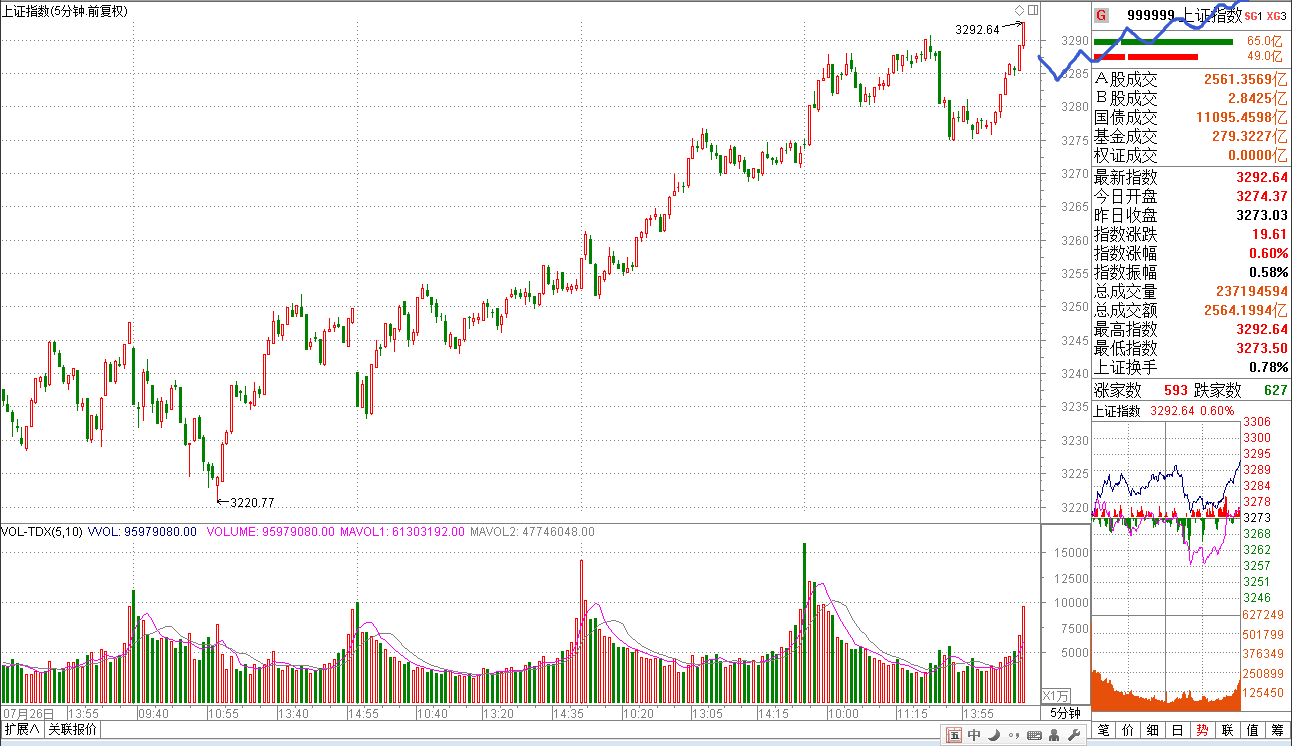Viewport: 1292px width, 746px height.
Task: Toggle the 中 Chinese/English input mode
Action: pyautogui.click(x=974, y=736)
